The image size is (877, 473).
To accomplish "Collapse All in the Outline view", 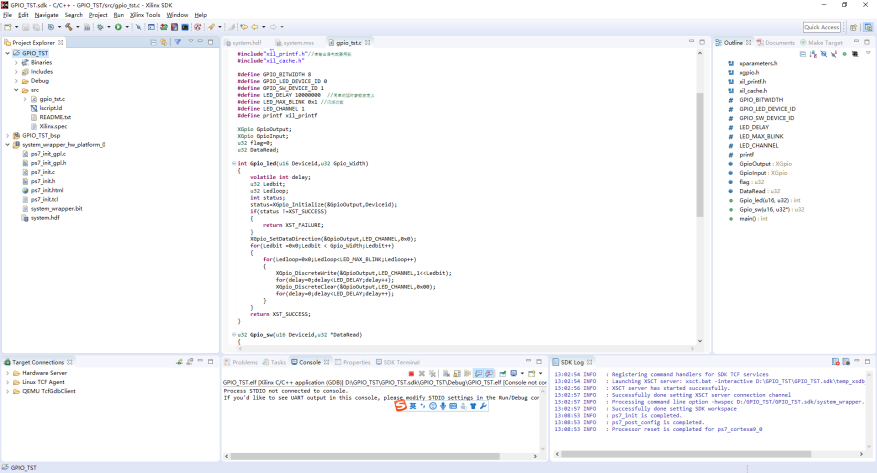I will click(803, 54).
